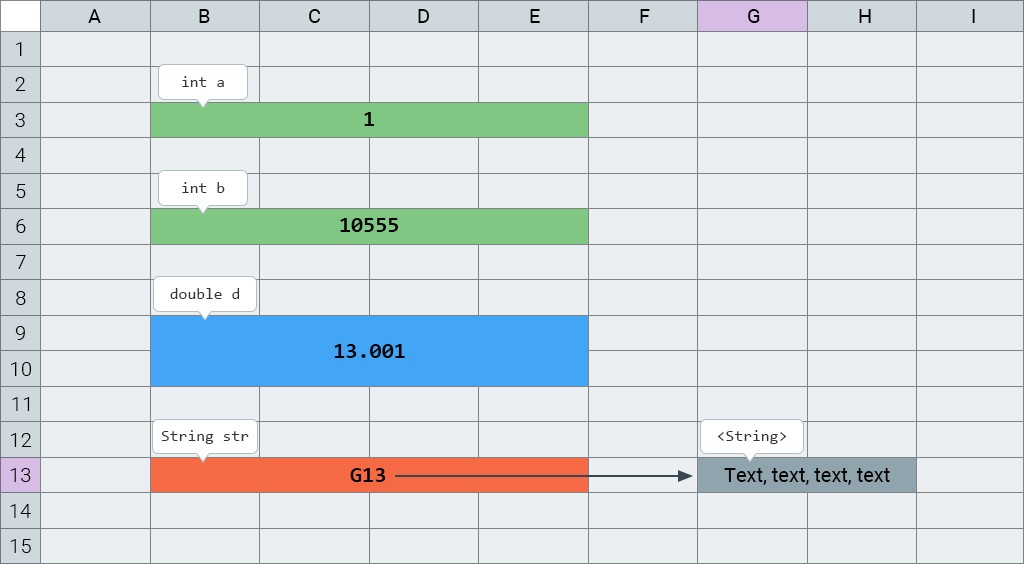Click the 'int a' tooltip label
The width and height of the screenshot is (1024, 564).
tap(203, 82)
